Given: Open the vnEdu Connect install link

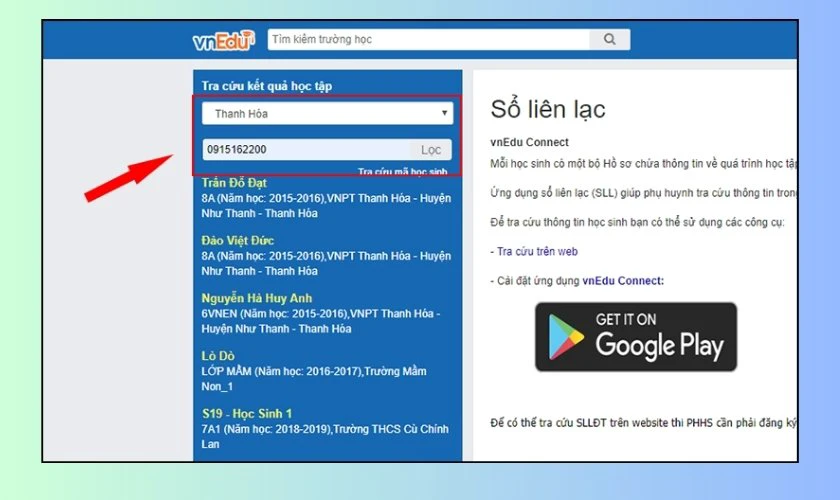Looking at the screenshot, I should tap(623, 281).
